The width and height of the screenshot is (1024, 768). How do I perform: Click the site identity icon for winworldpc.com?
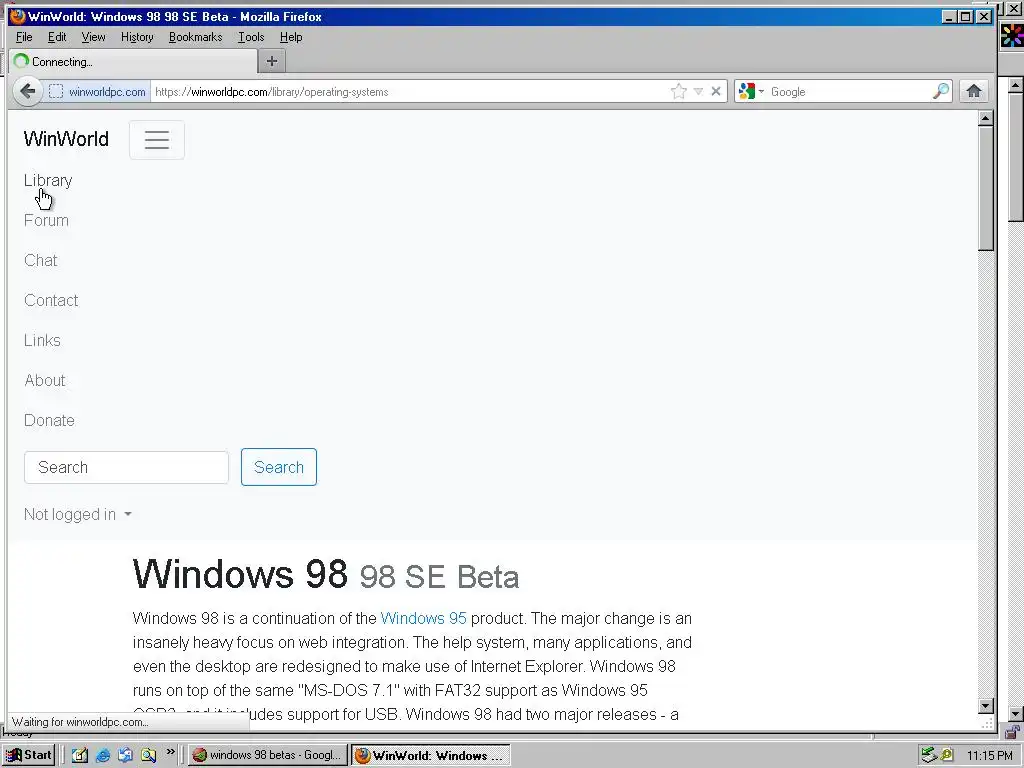coord(56,91)
